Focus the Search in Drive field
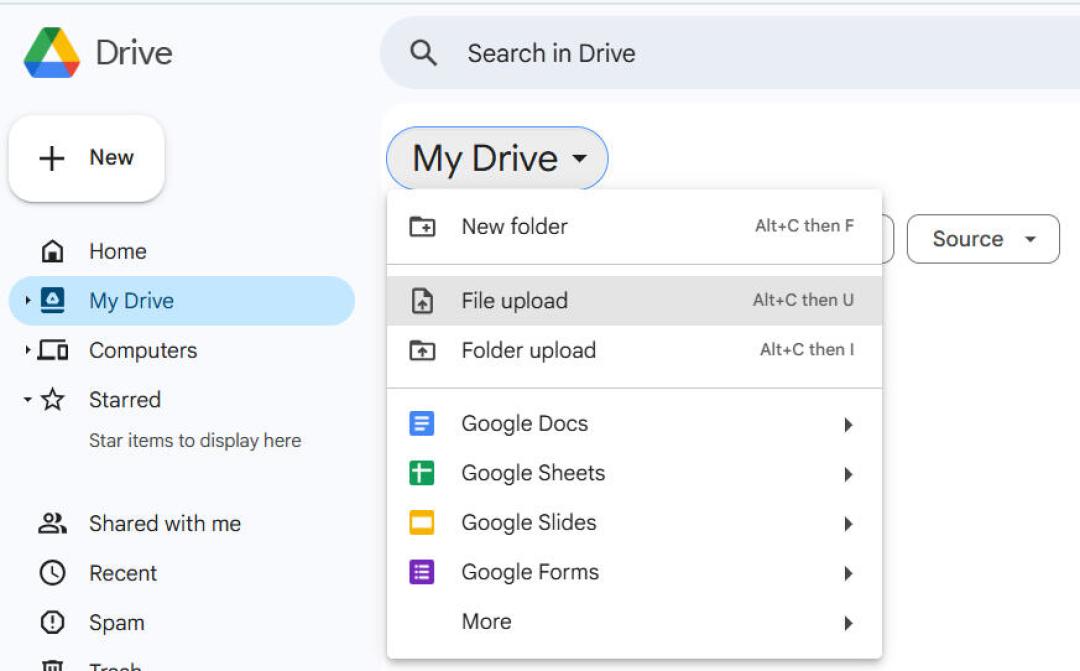1080x671 pixels. pos(730,53)
